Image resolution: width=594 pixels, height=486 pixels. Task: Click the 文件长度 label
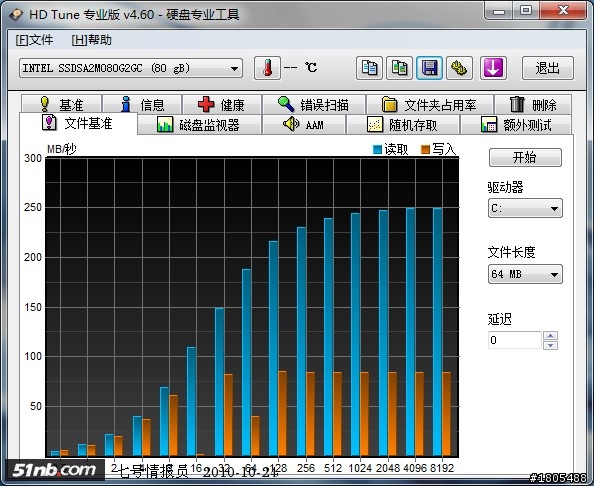pyautogui.click(x=511, y=252)
